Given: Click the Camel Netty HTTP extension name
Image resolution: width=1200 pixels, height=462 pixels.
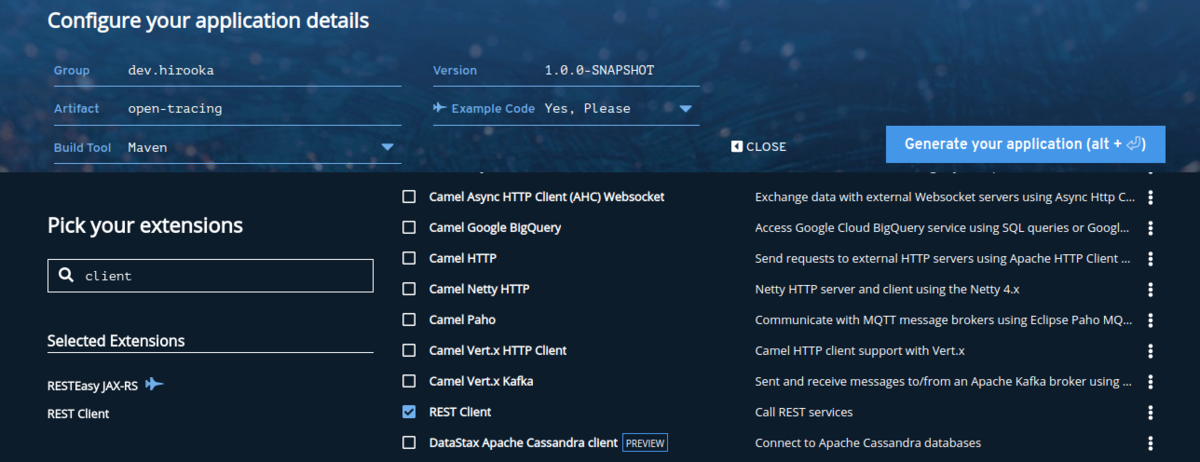Looking at the screenshot, I should pyautogui.click(x=479, y=289).
